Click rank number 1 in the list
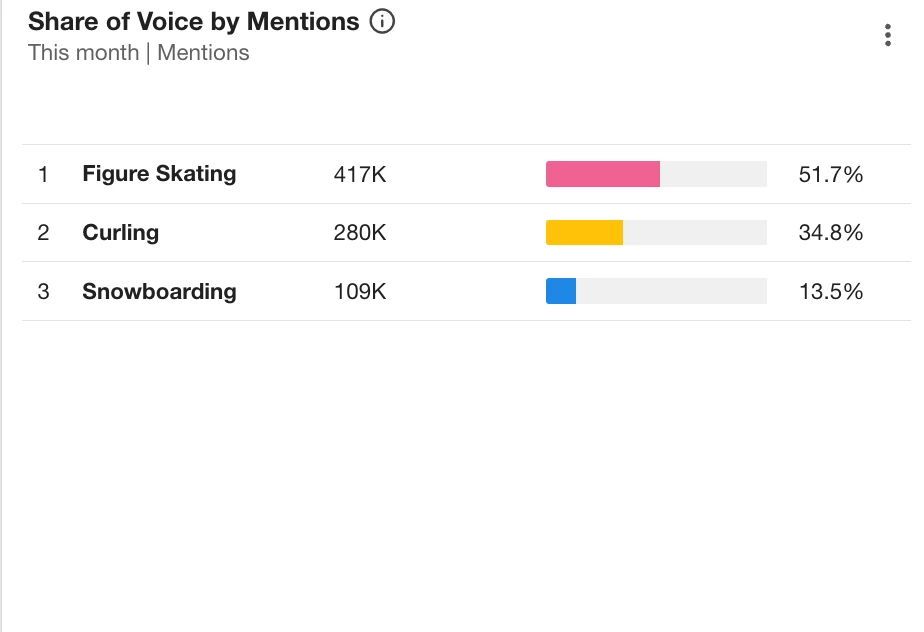Viewport: 924px width, 632px height. pos(43,175)
